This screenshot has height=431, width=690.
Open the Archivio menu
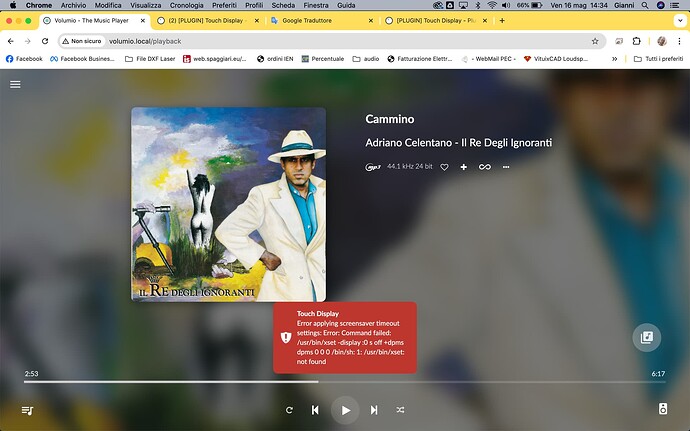click(x=73, y=5)
